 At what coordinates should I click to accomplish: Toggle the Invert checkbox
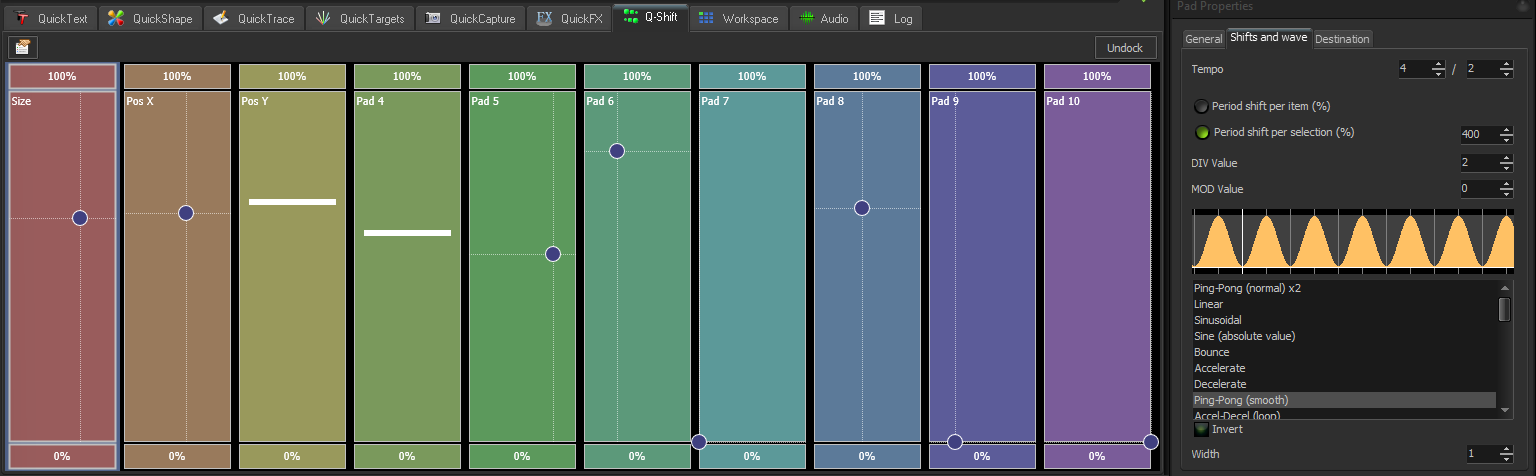tap(1203, 429)
